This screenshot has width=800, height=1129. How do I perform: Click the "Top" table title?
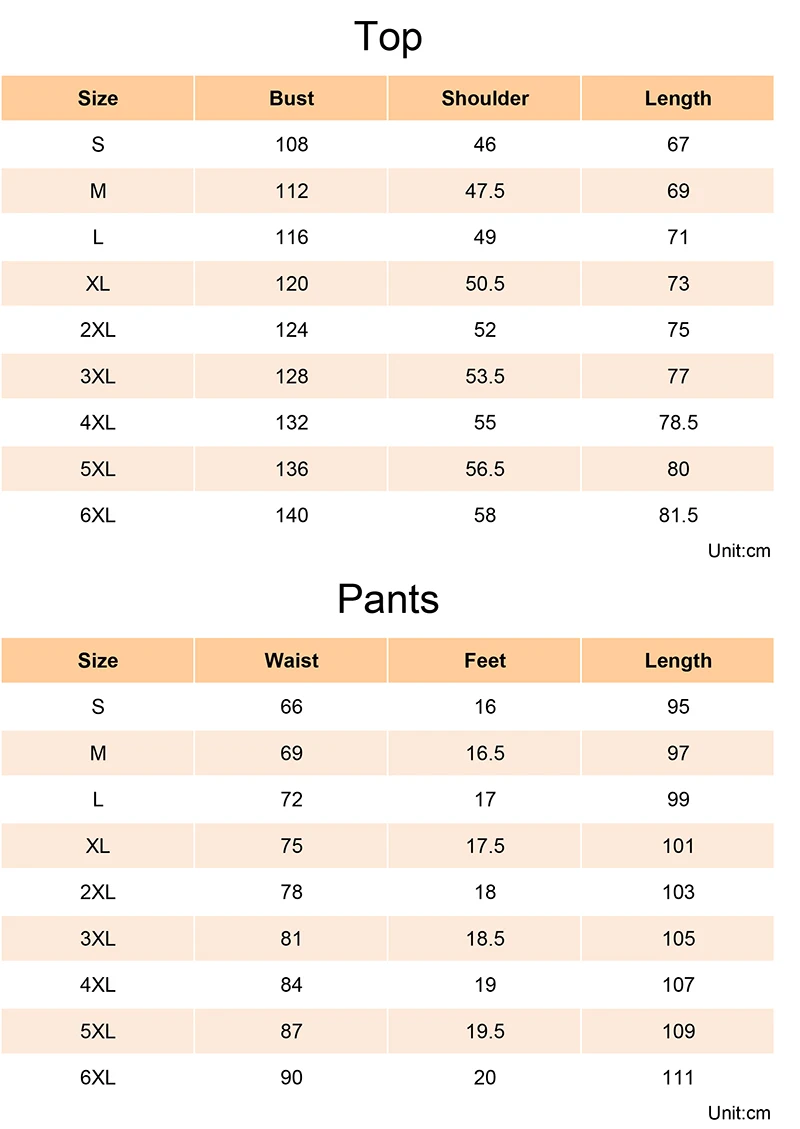tap(388, 38)
